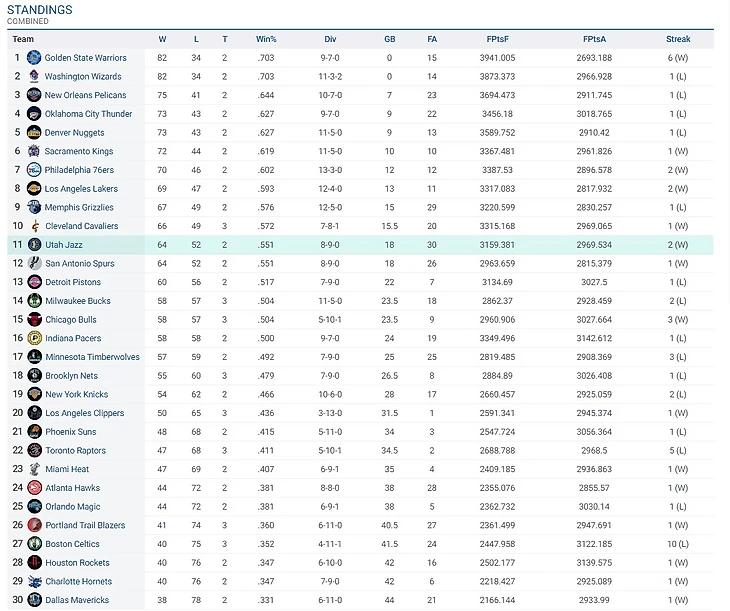Click the Dallas Mavericks logo icon
This screenshot has height=611, width=730.
click(34, 600)
